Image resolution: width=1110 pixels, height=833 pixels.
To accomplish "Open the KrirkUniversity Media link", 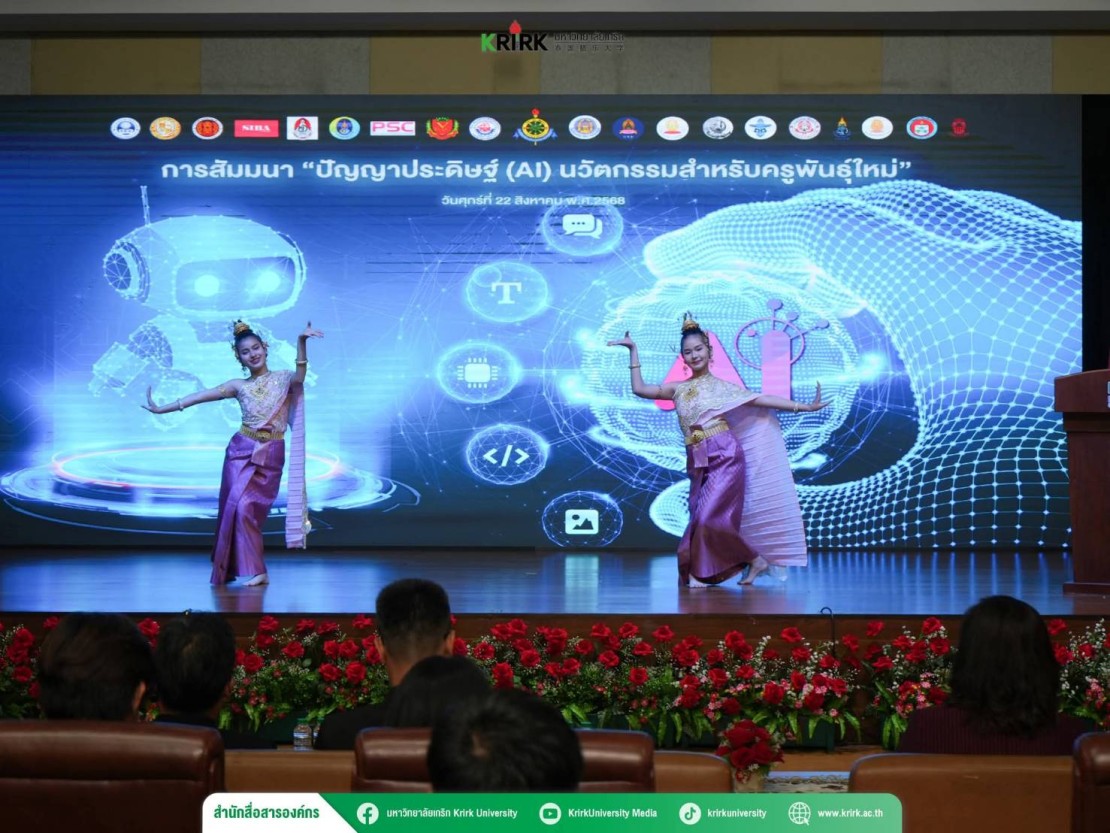I will pos(612,813).
